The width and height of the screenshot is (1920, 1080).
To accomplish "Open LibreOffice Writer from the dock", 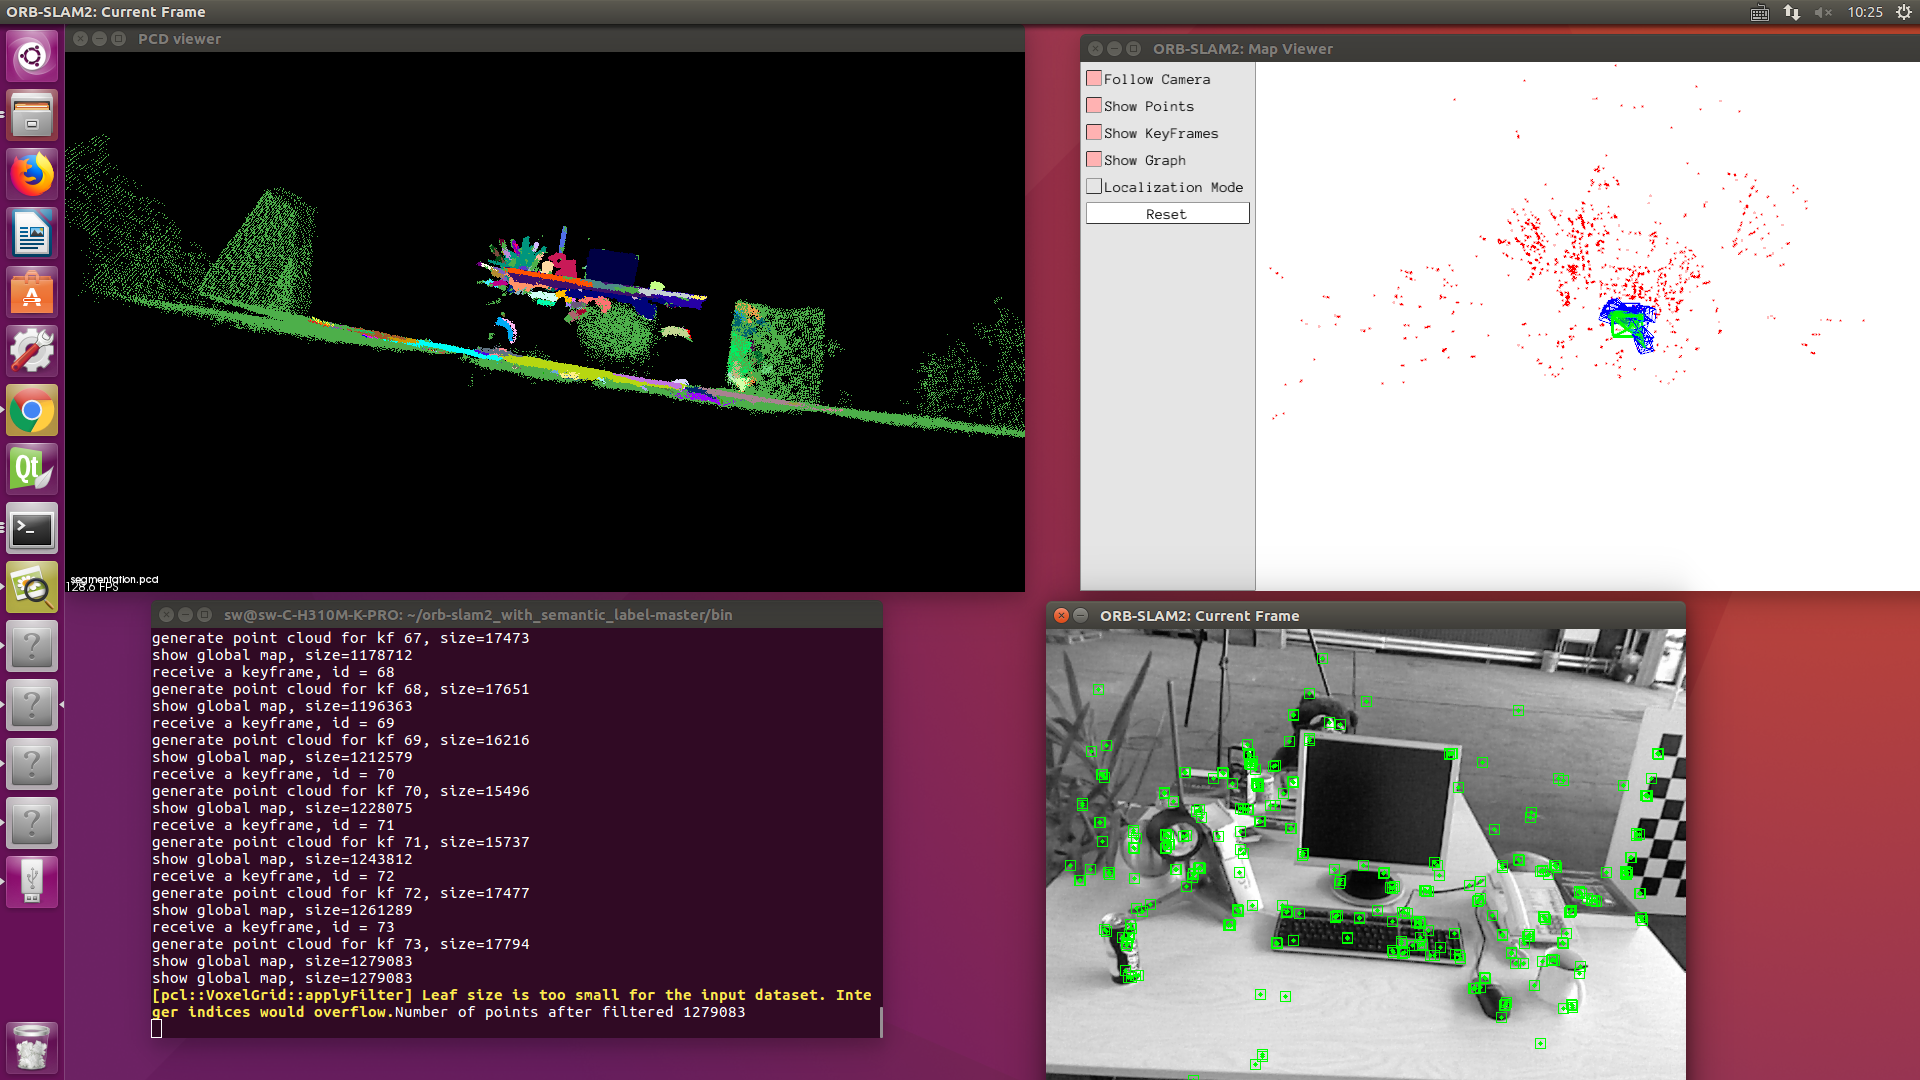I will [32, 233].
